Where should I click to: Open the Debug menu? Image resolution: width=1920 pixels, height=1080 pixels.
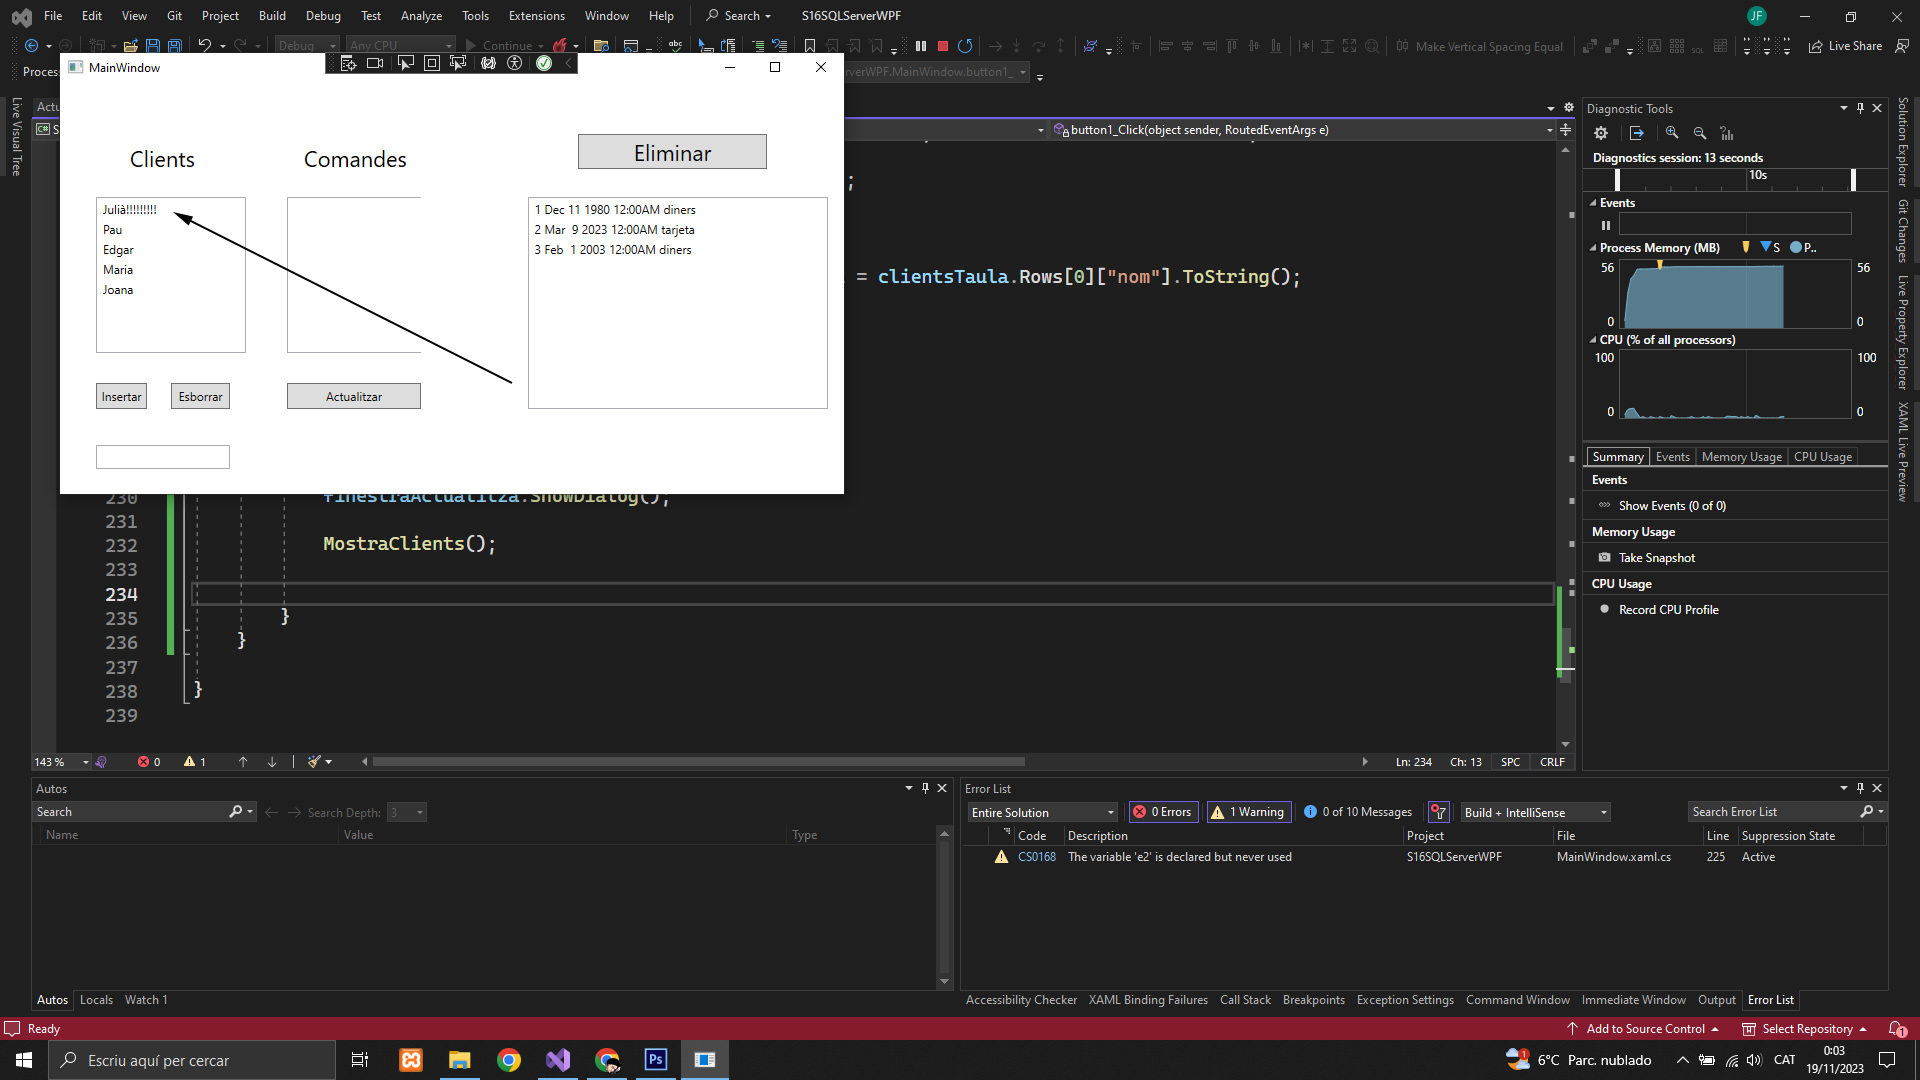(x=322, y=16)
